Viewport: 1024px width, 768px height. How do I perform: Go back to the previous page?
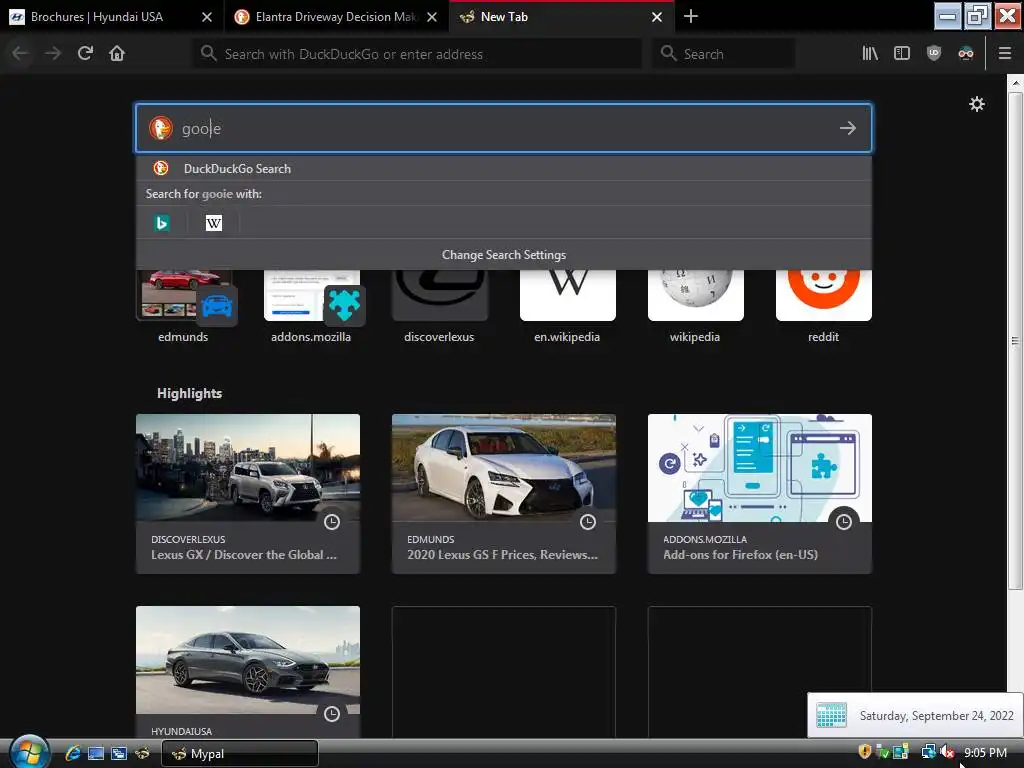[20, 54]
